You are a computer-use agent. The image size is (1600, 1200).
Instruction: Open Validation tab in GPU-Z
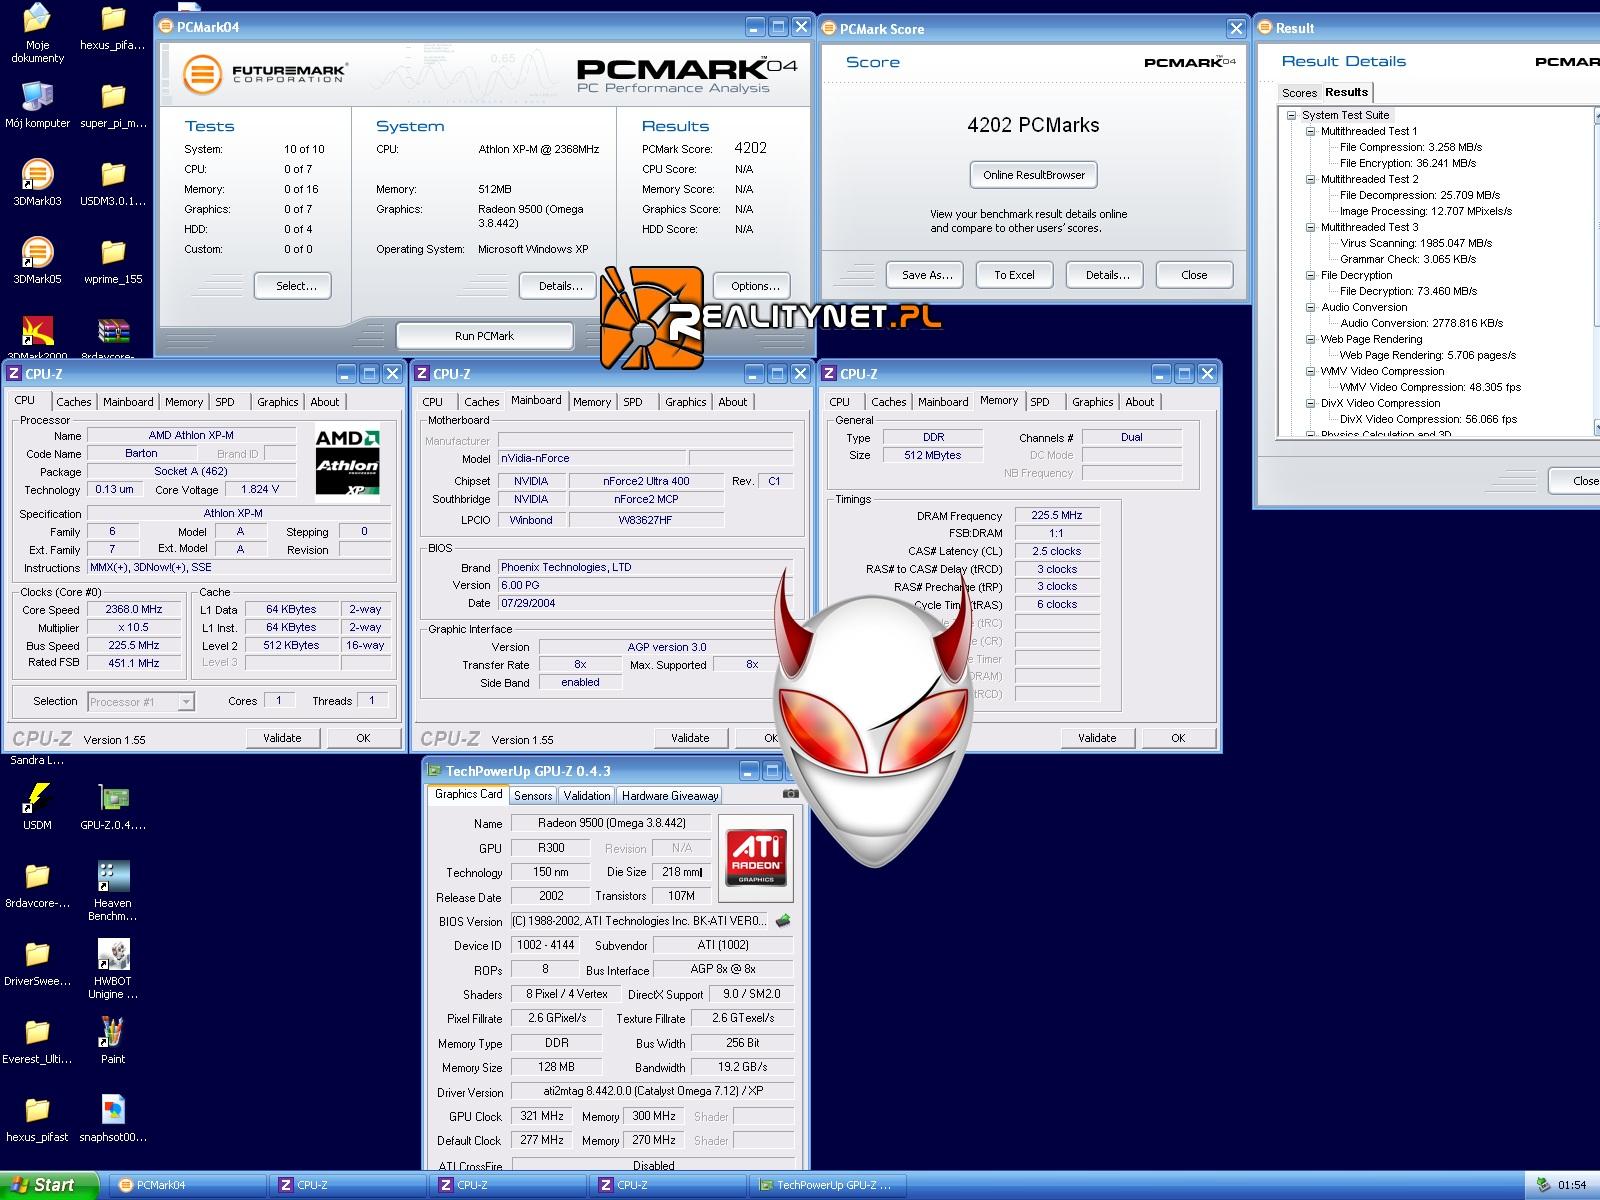587,796
